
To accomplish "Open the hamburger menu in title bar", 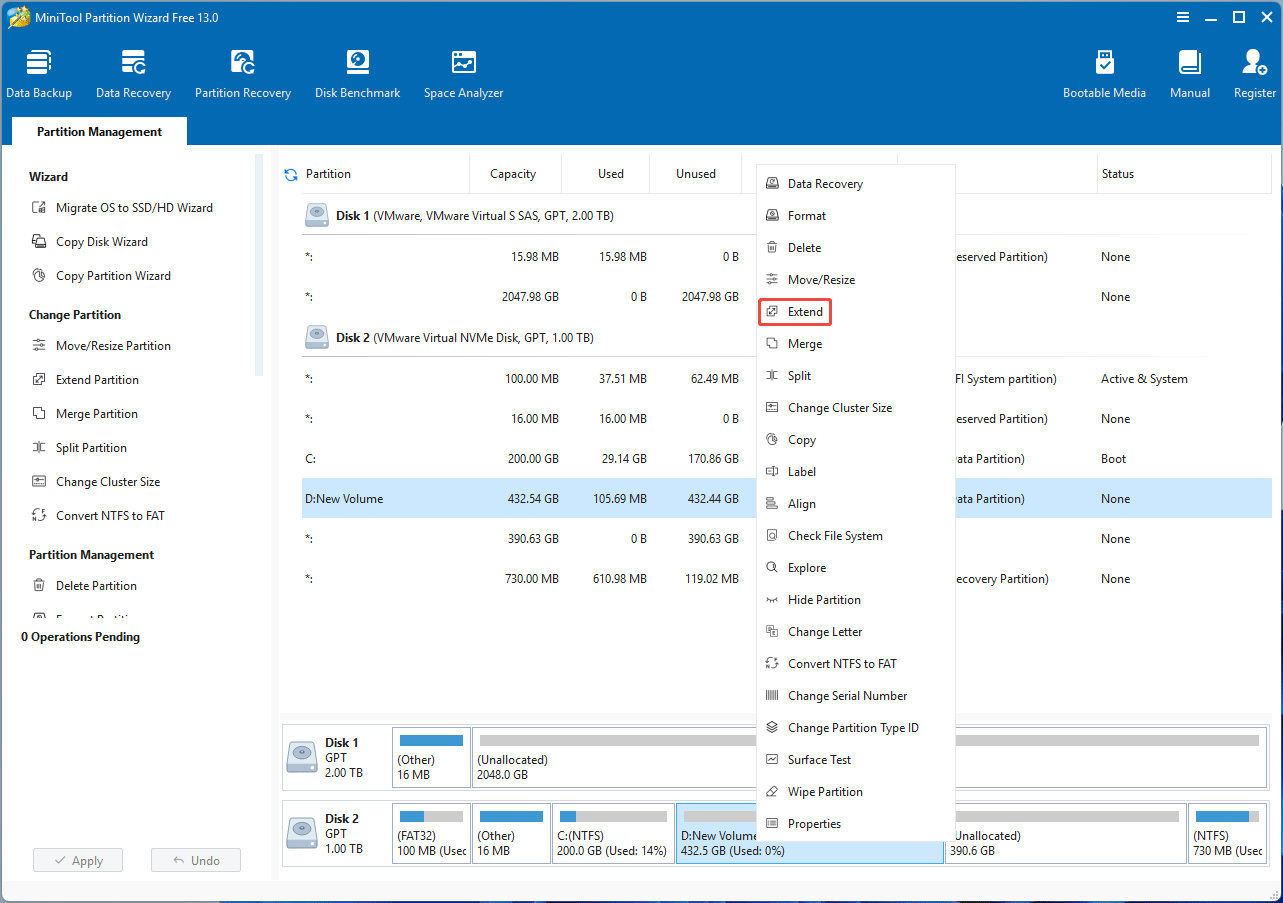I will pos(1183,17).
